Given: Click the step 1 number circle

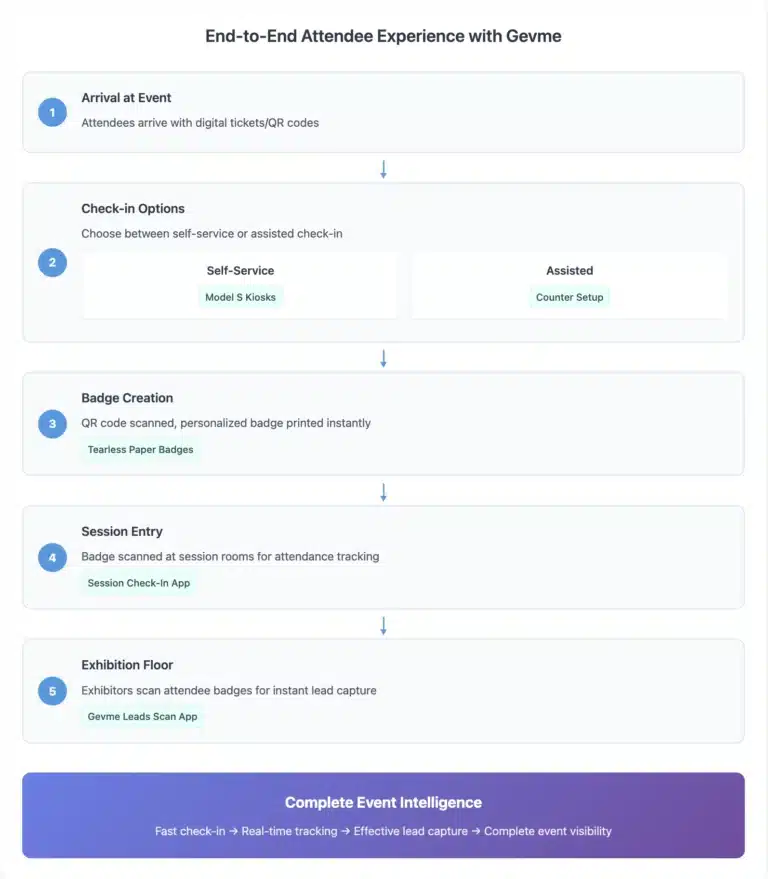Looking at the screenshot, I should [x=52, y=112].
